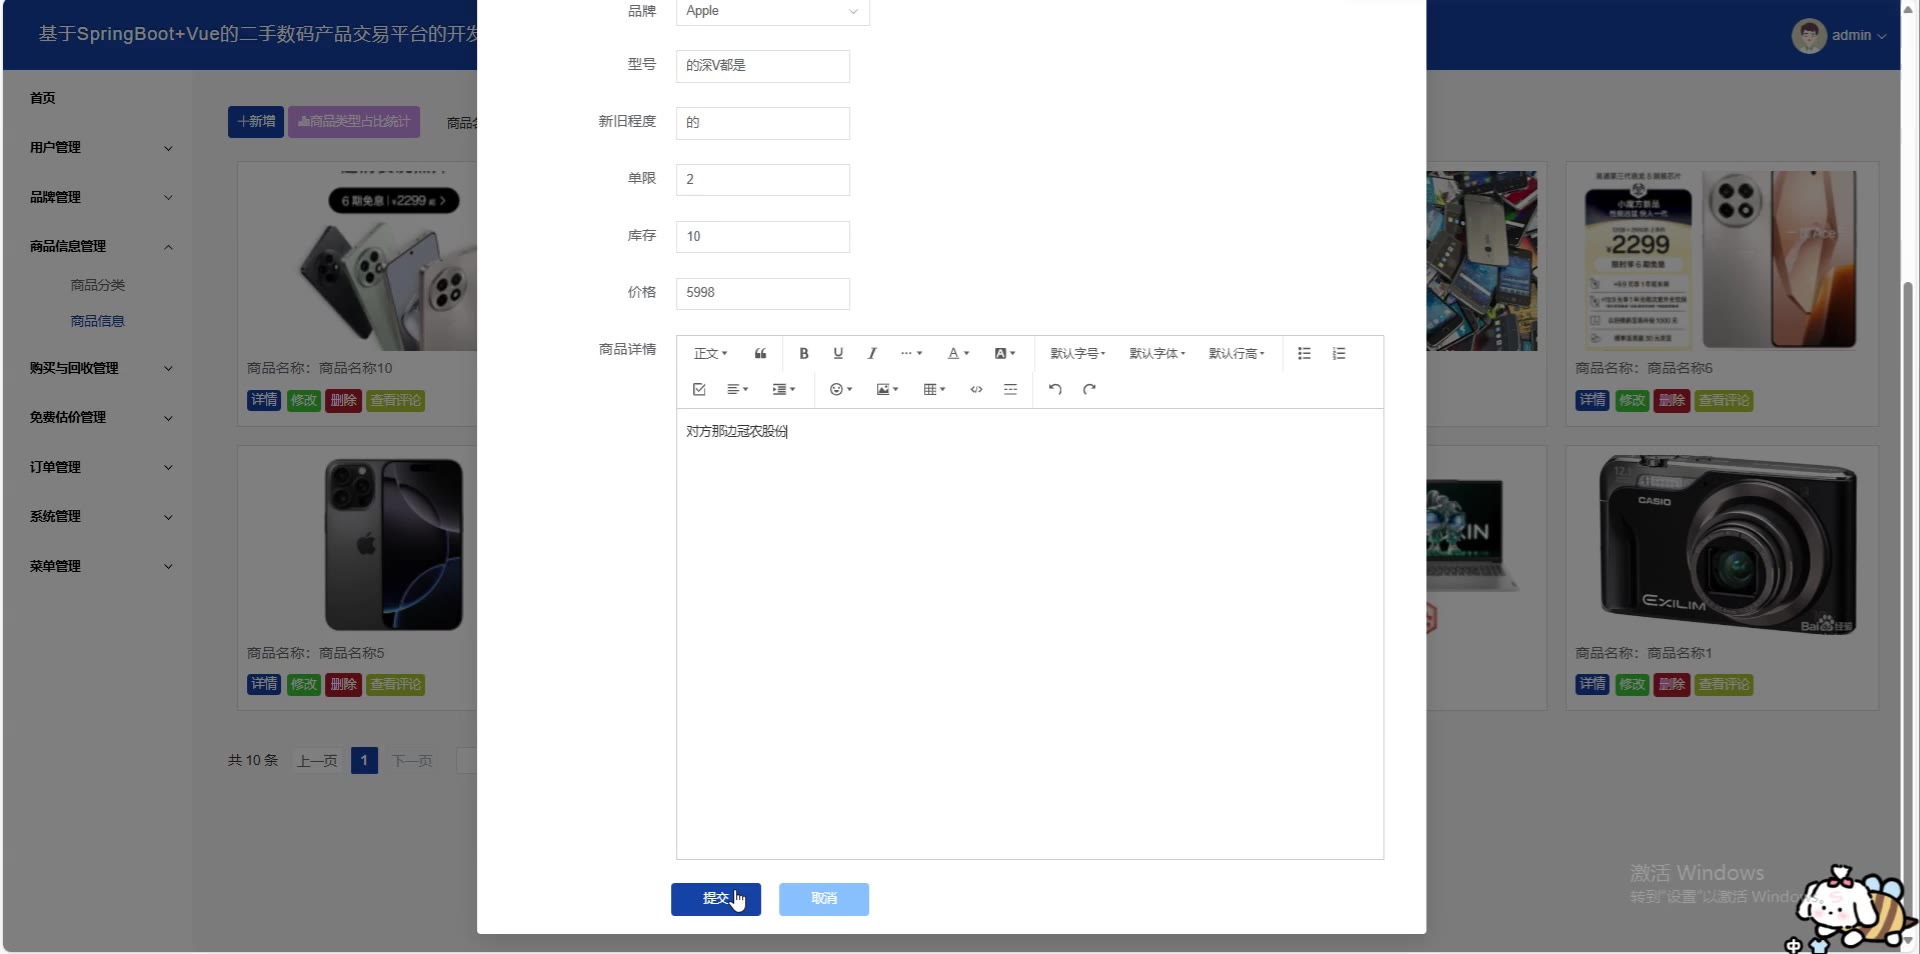Focus the 价格 price input showing 5998
Viewport: 1920px width, 954px height.
click(763, 293)
